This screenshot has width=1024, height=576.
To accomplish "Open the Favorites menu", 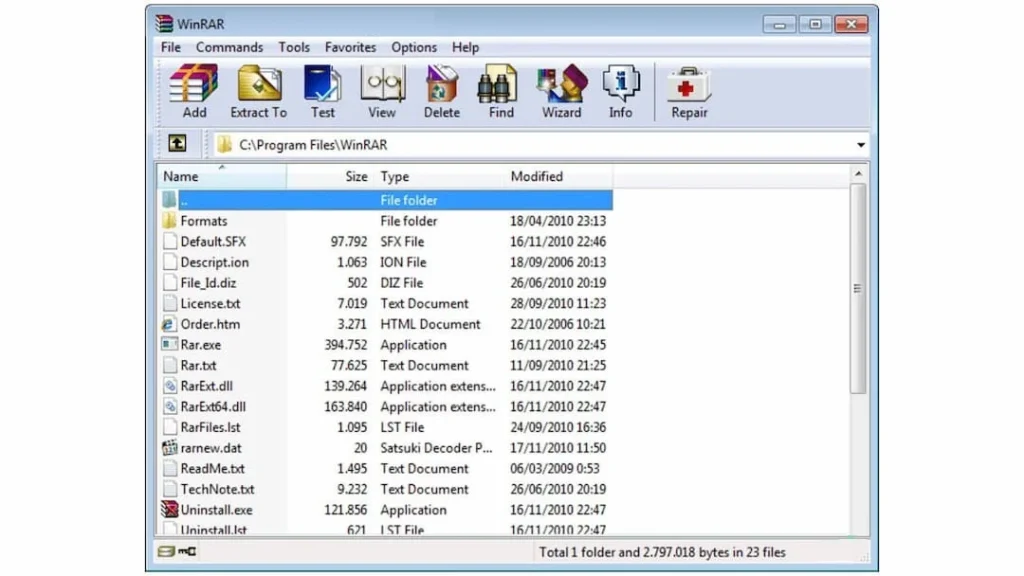I will pos(350,47).
